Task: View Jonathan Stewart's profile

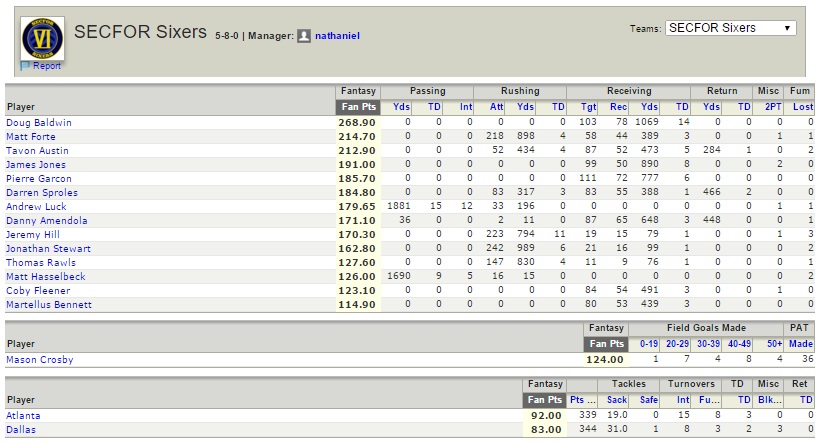Action: [48, 249]
